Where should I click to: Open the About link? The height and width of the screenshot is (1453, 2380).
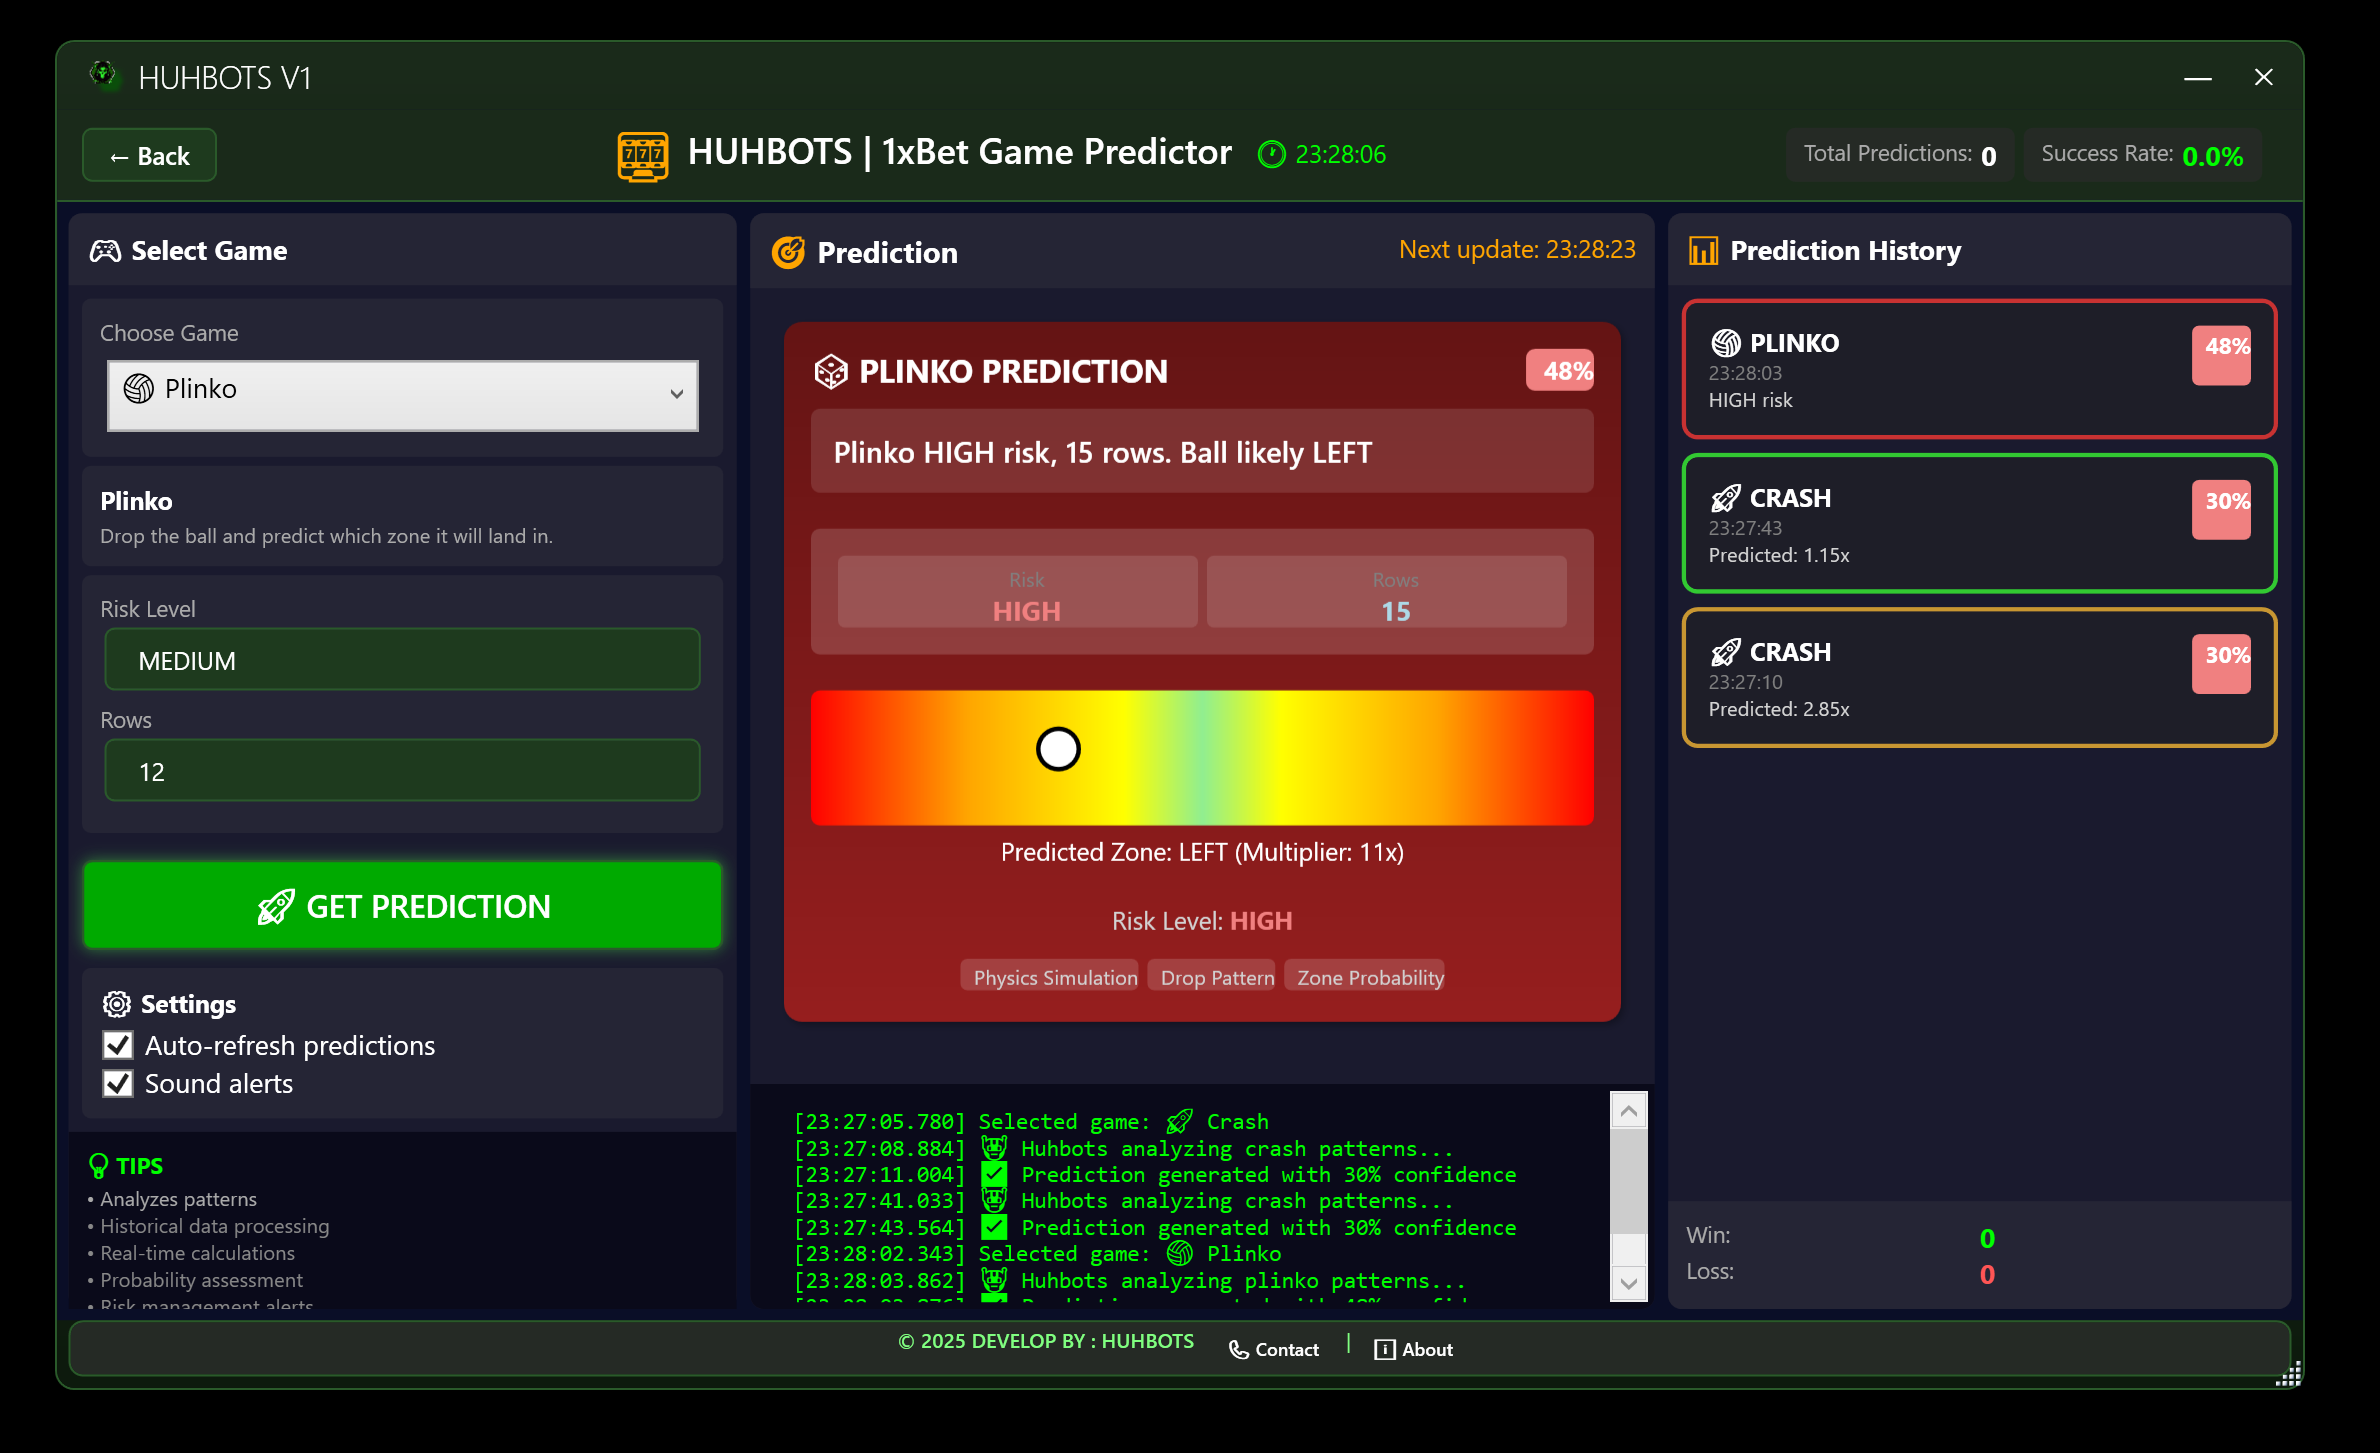pos(1414,1350)
